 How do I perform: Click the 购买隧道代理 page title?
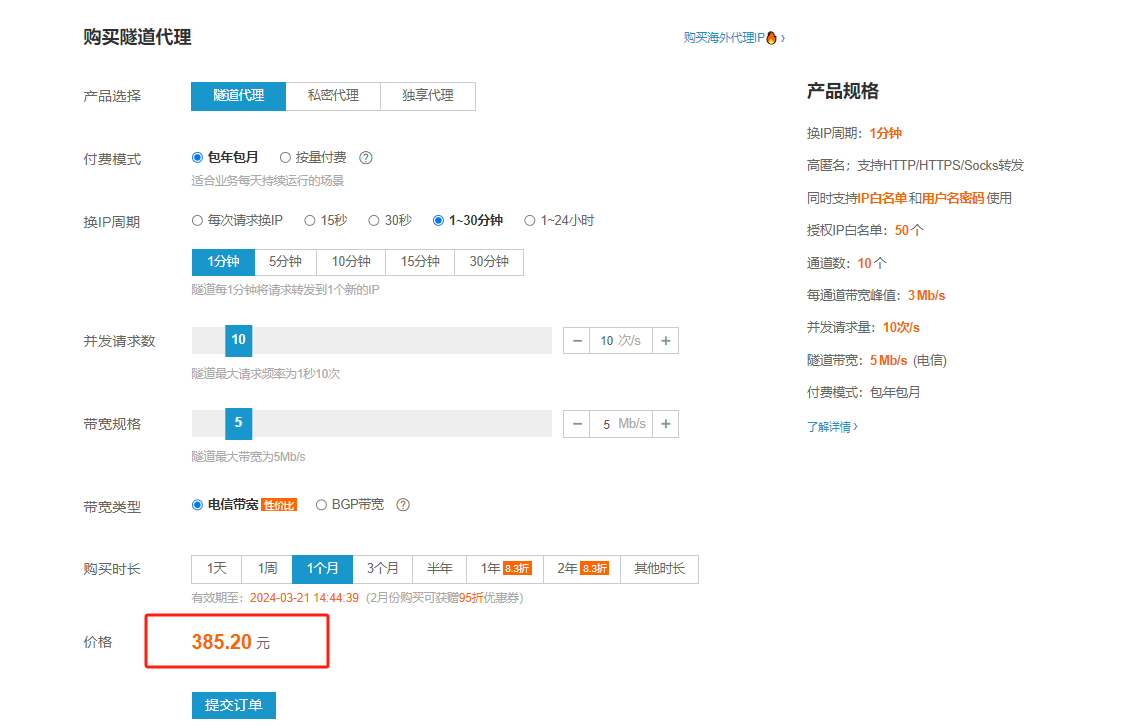click(137, 37)
